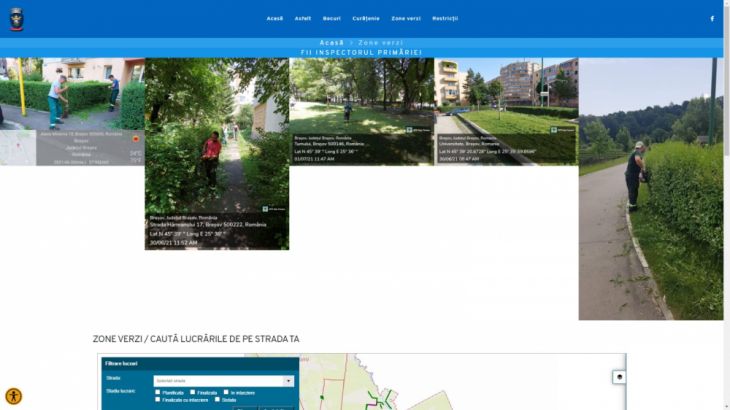
Task: Expand the Strada street selection dropdown
Action: (223, 380)
